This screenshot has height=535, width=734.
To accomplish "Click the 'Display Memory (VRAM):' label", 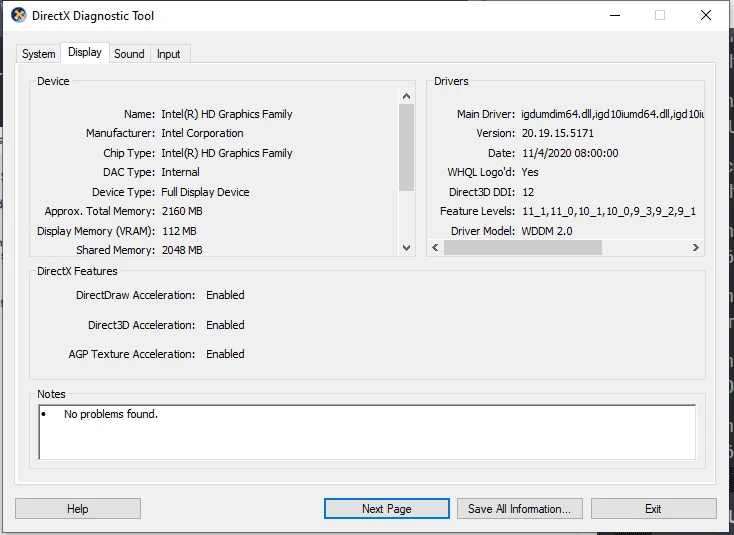I will 96,231.
